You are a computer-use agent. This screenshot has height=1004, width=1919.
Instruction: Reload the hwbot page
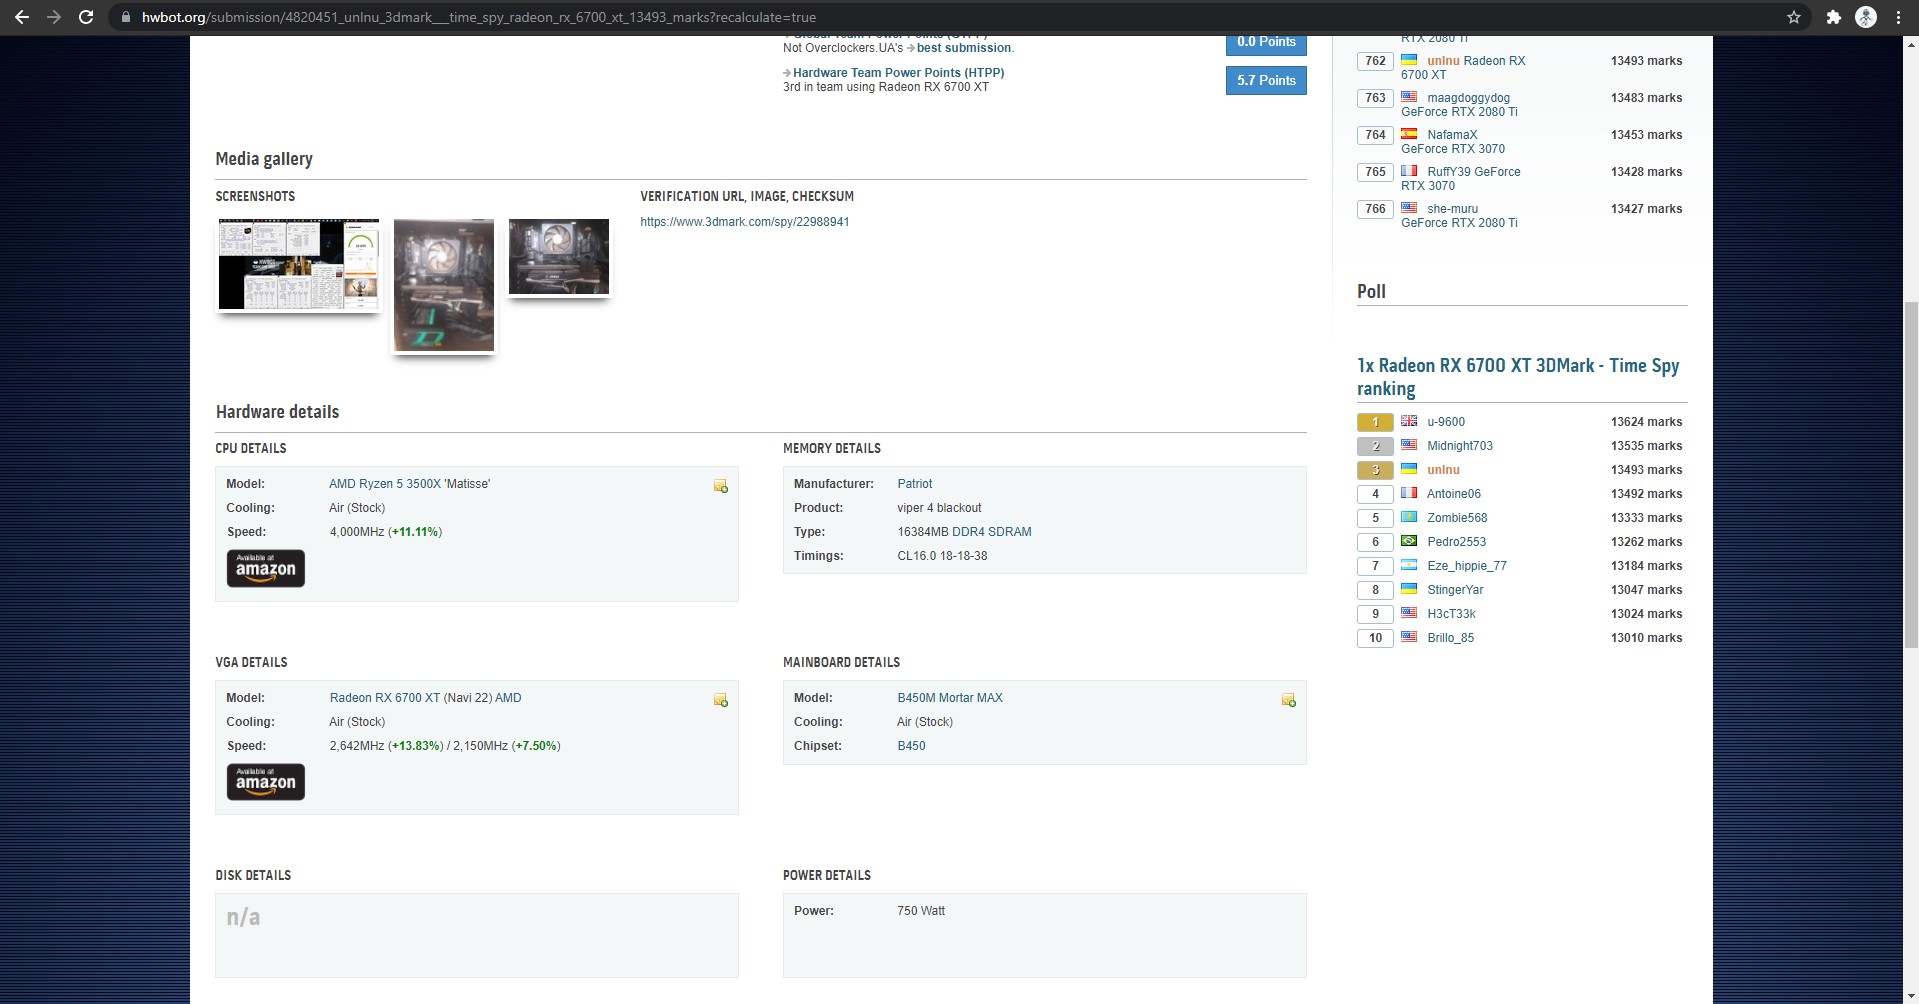point(86,17)
